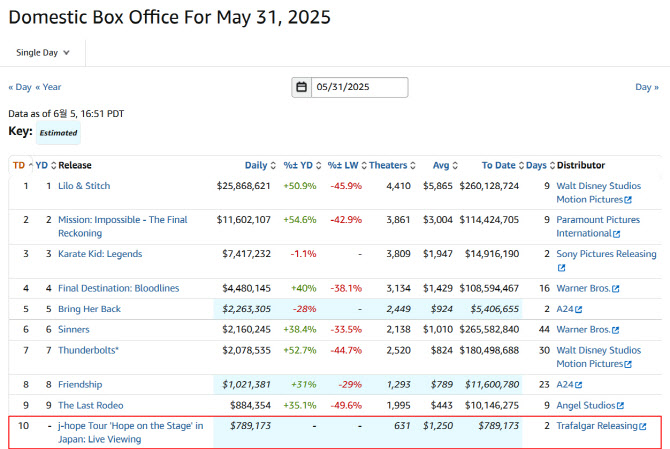Open the Sinners movie link
670x449 pixels.
[73, 329]
